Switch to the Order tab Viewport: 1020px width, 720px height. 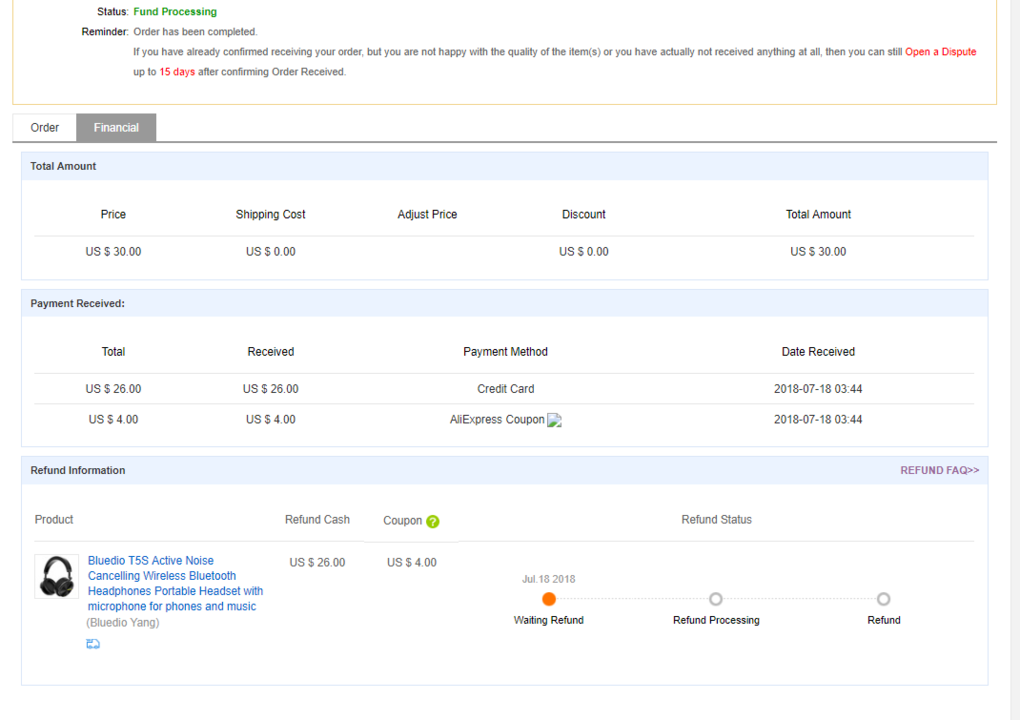coord(45,128)
